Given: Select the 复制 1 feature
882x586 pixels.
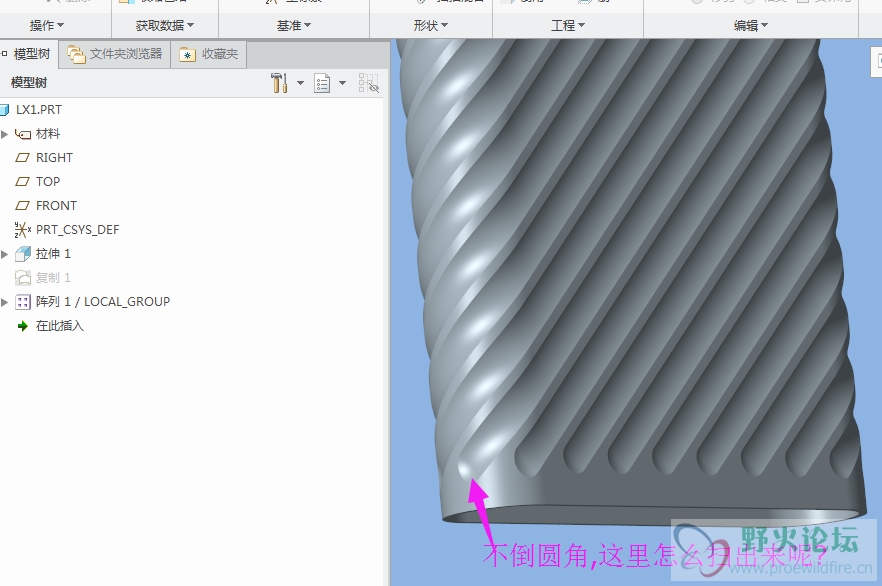Looking at the screenshot, I should coord(53,278).
